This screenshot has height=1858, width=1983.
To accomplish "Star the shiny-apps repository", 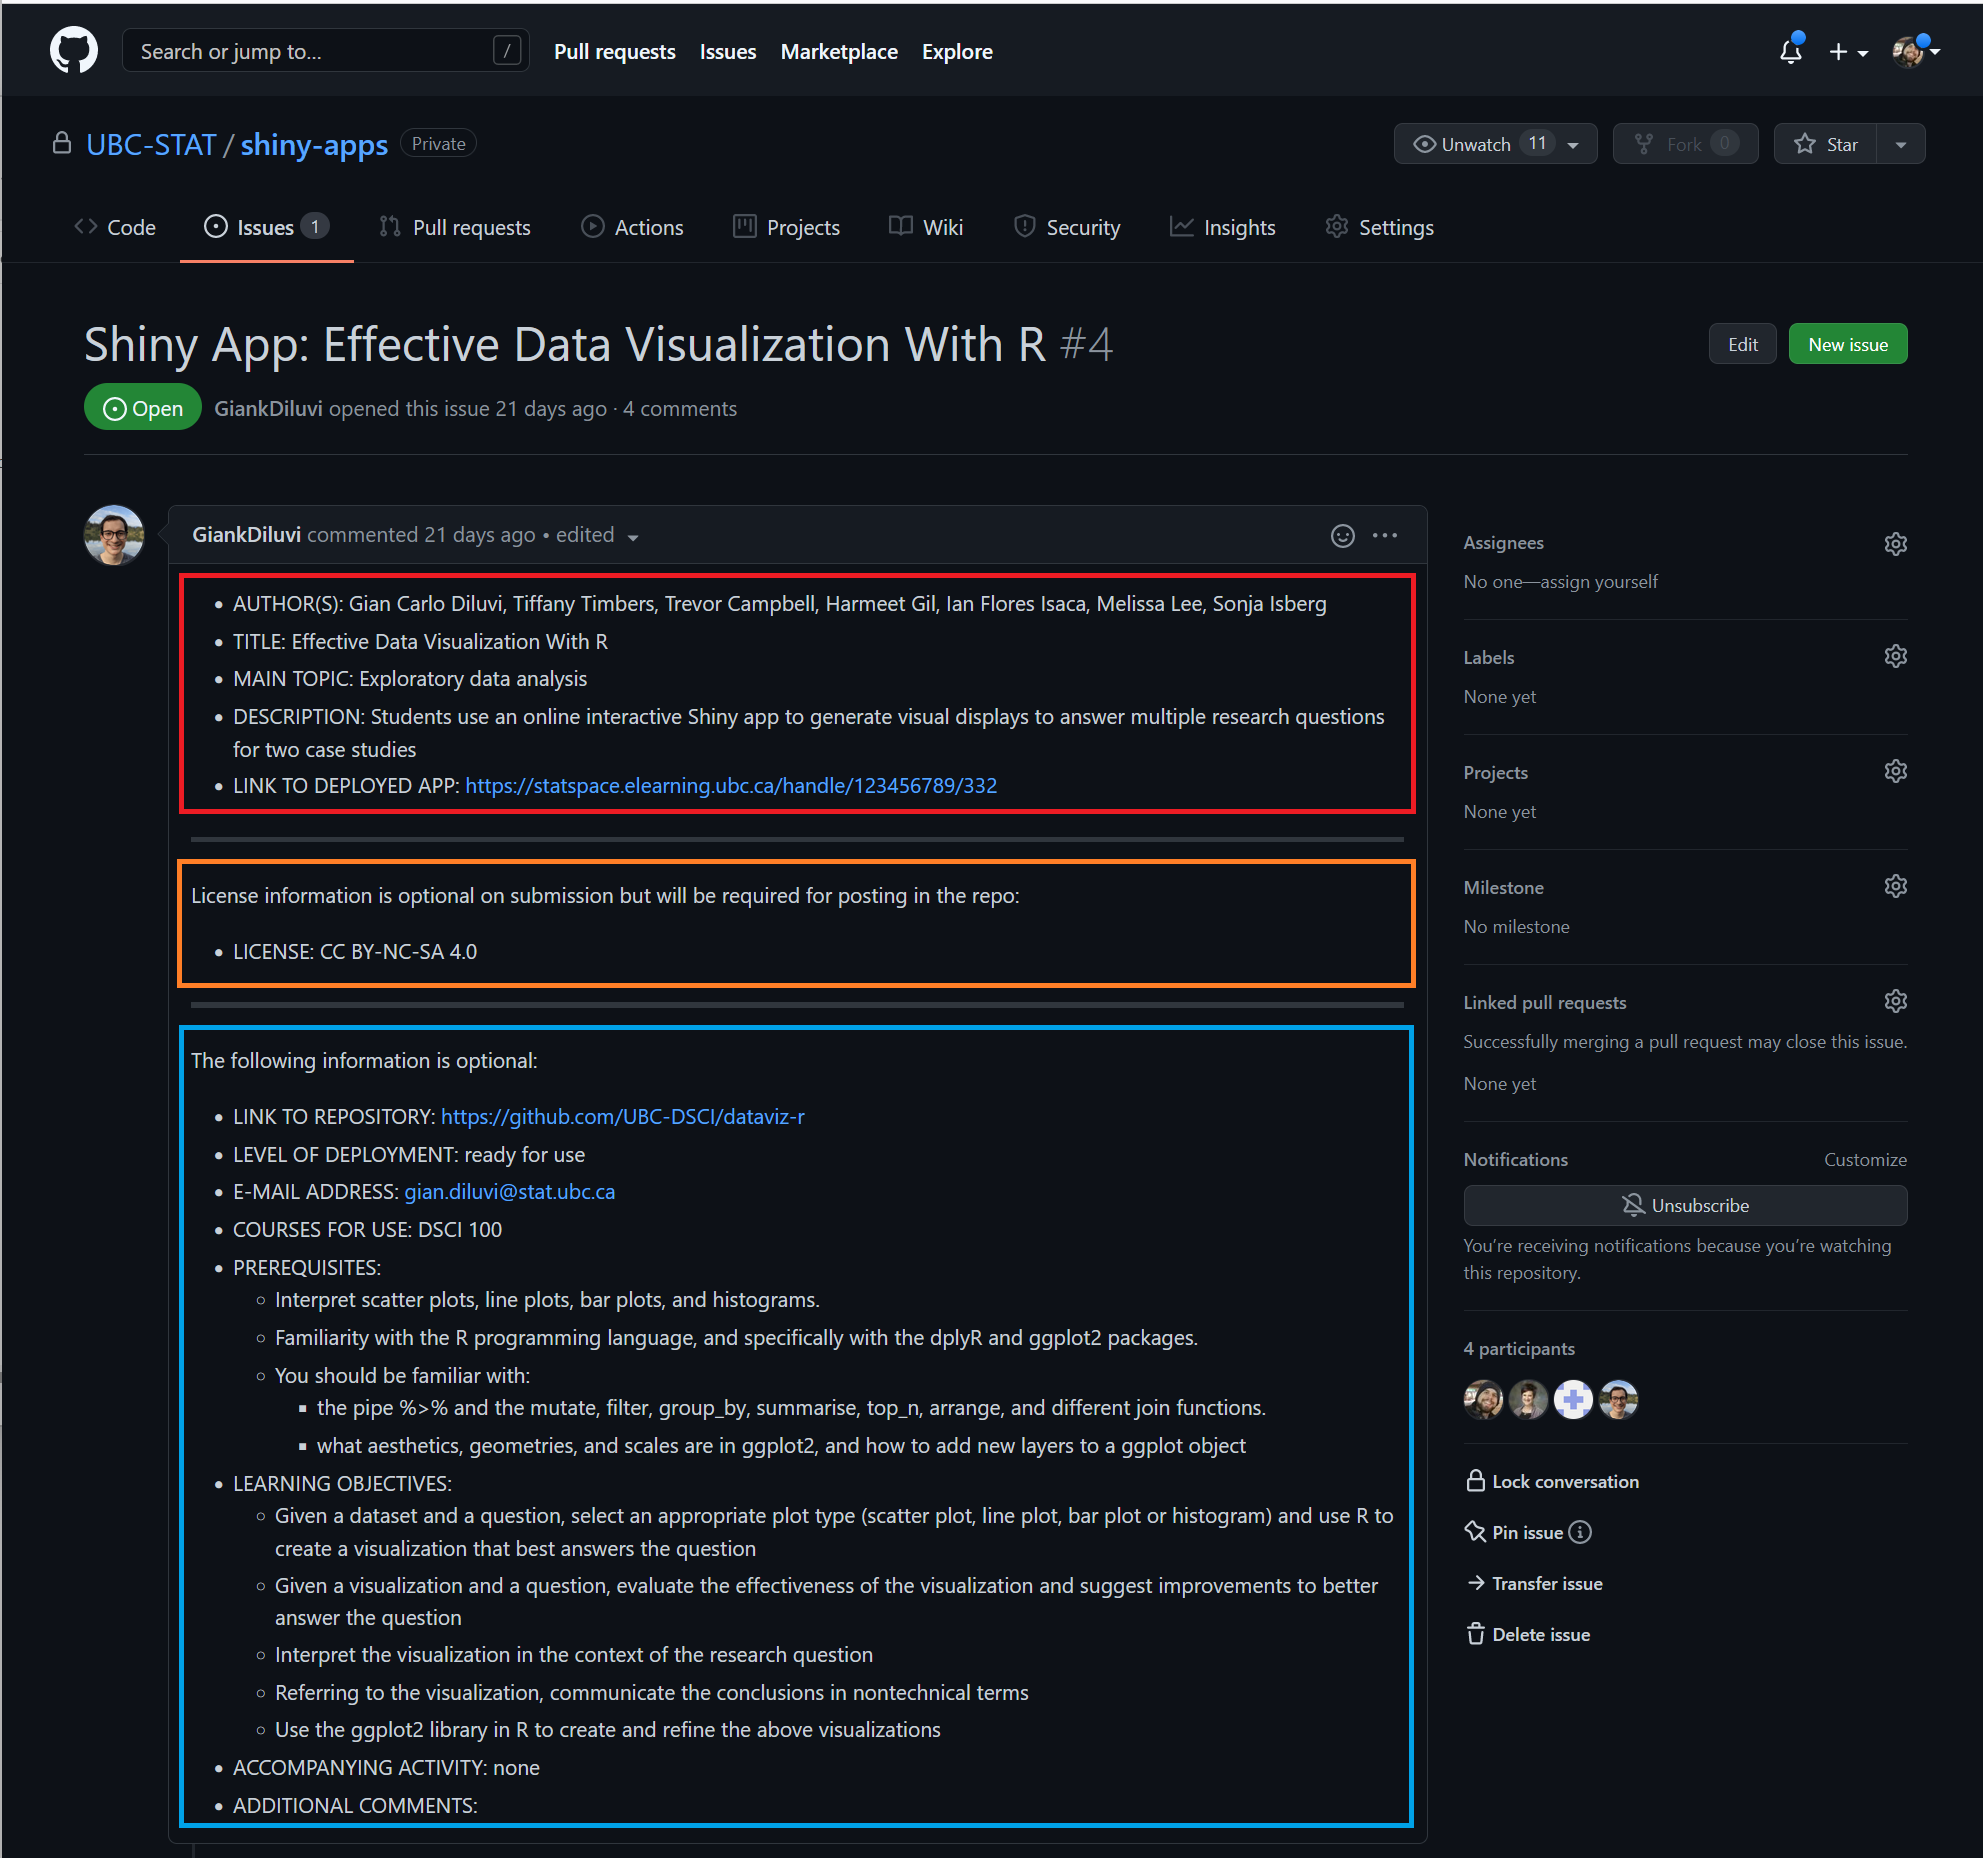I will (1826, 144).
